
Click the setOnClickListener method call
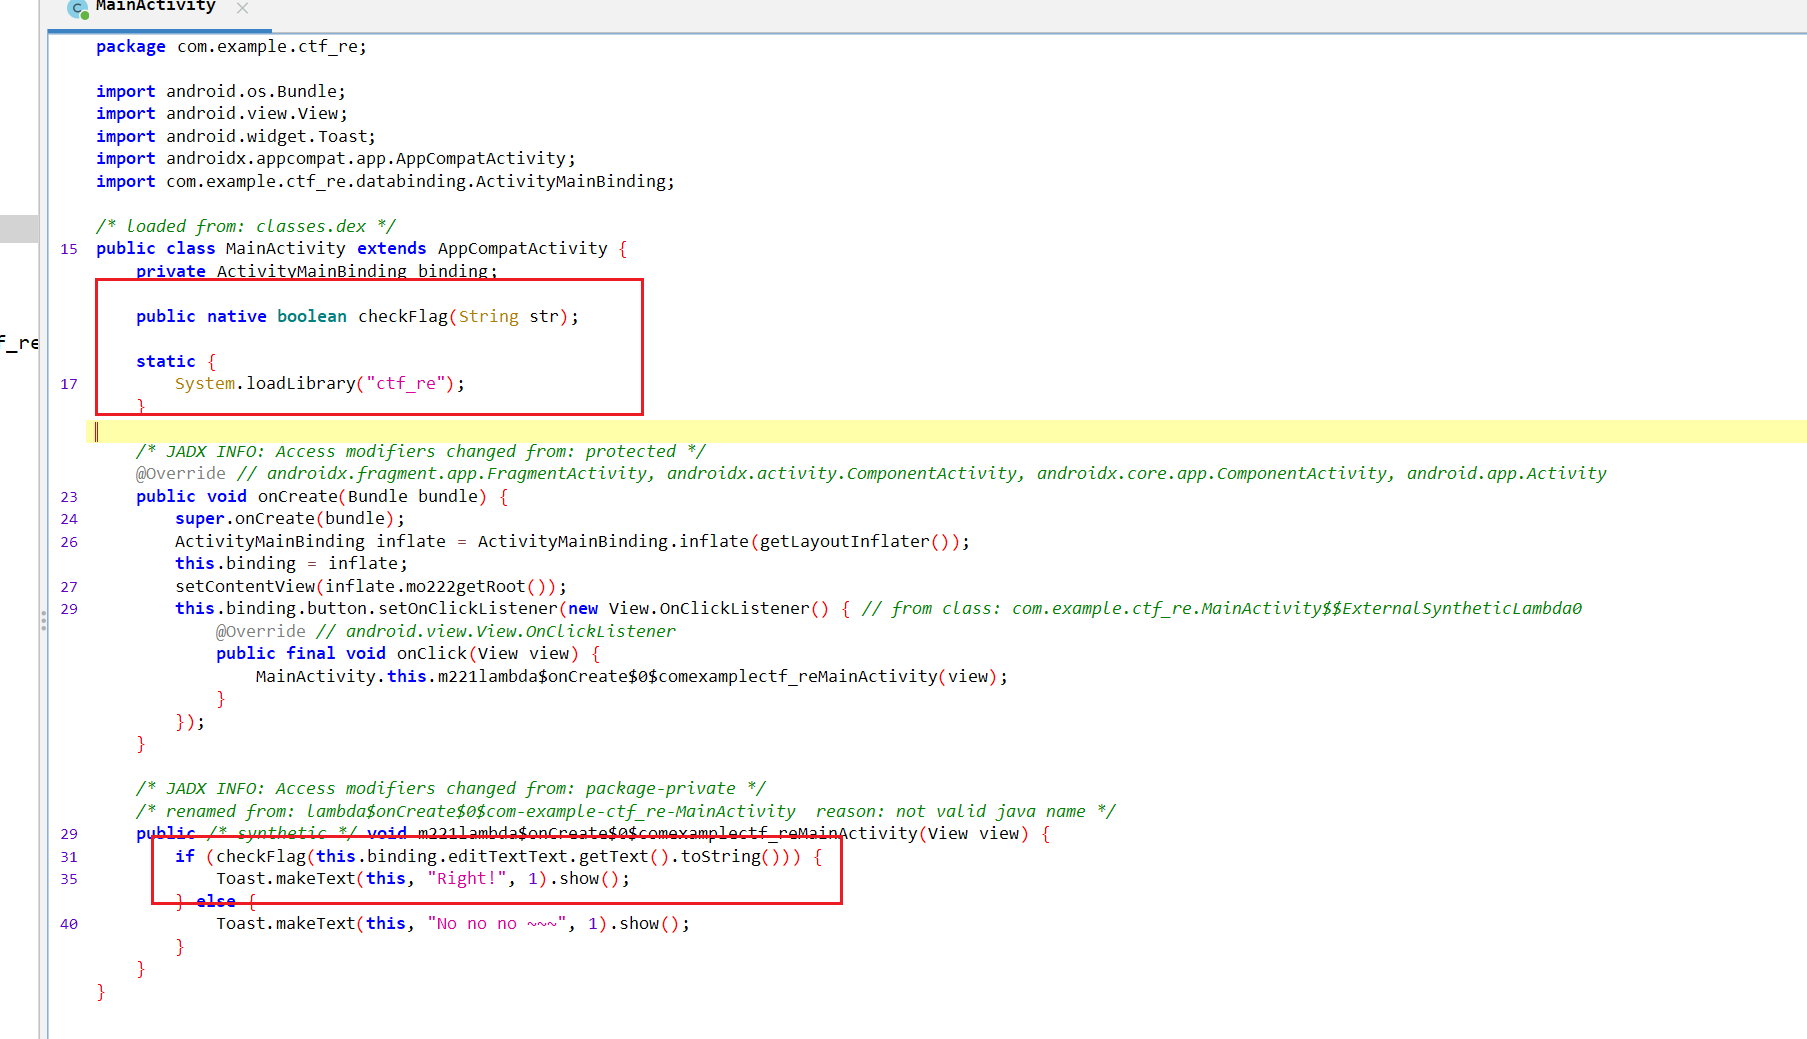coord(467,609)
